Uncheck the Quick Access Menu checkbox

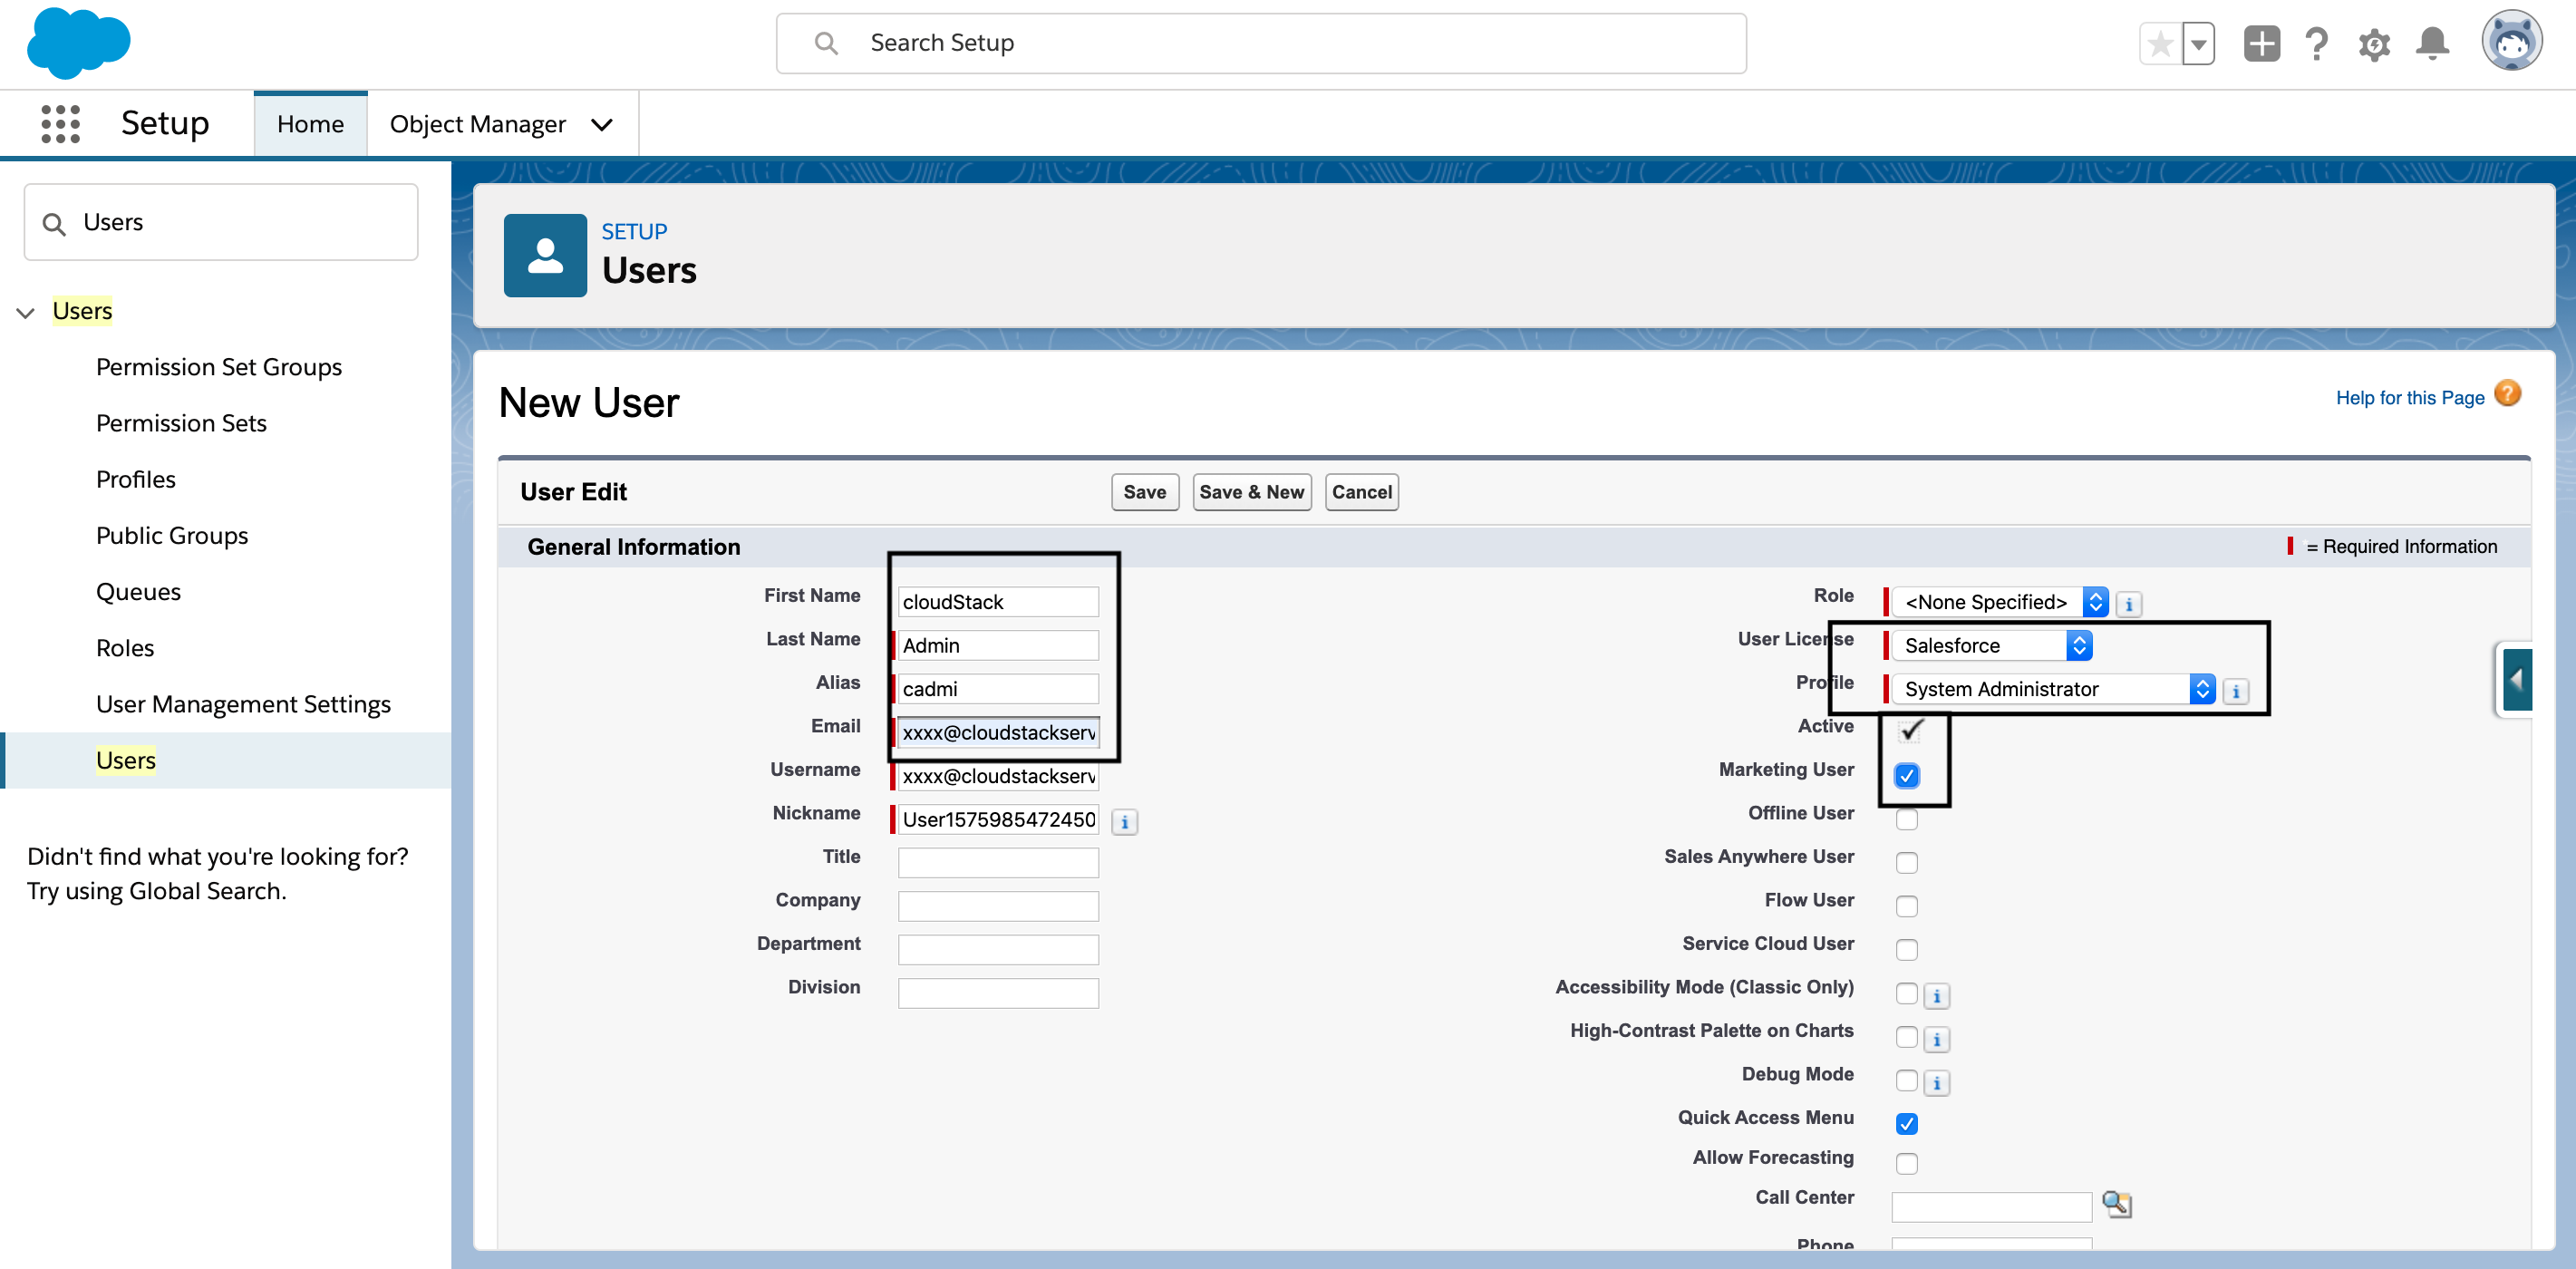click(1907, 1123)
